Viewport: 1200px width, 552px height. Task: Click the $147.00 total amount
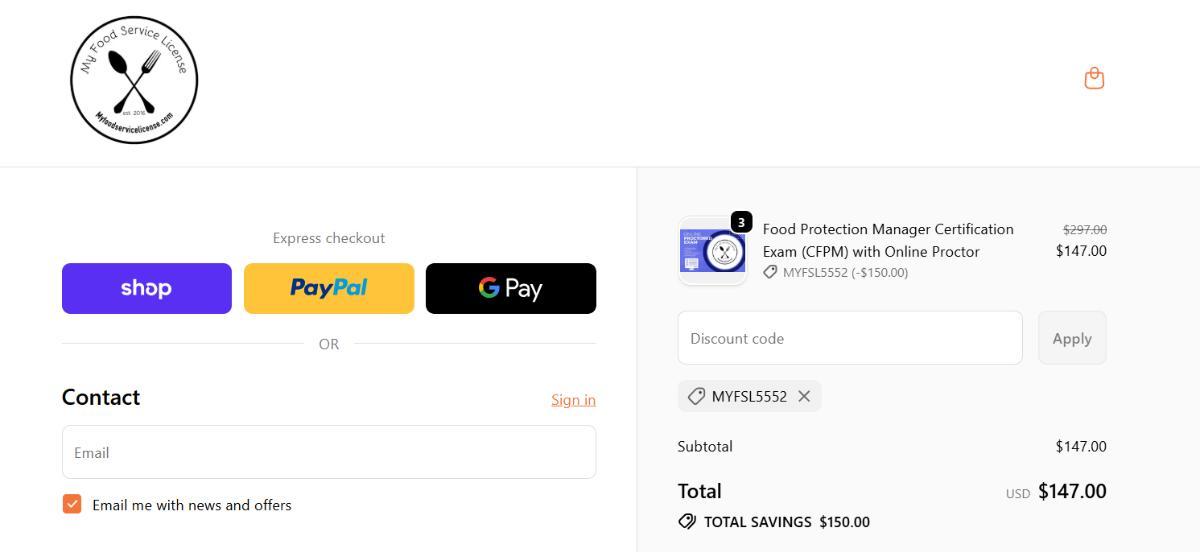1072,491
